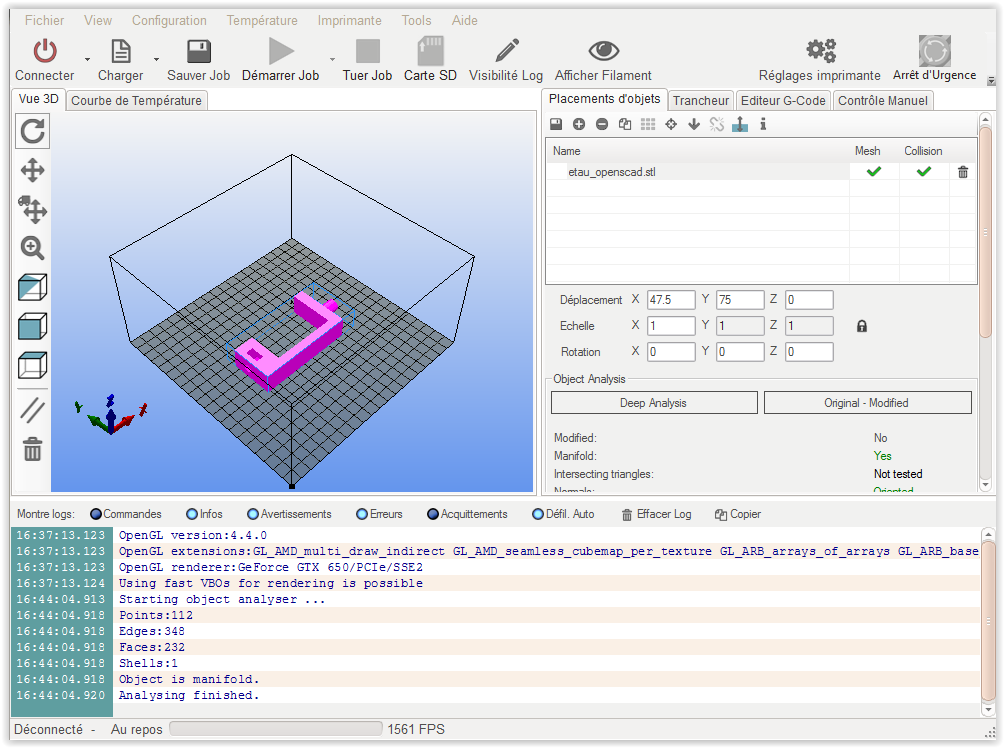Image resolution: width=1004 pixels, height=748 pixels.
Task: Click the Copier log button
Action: 738,514
